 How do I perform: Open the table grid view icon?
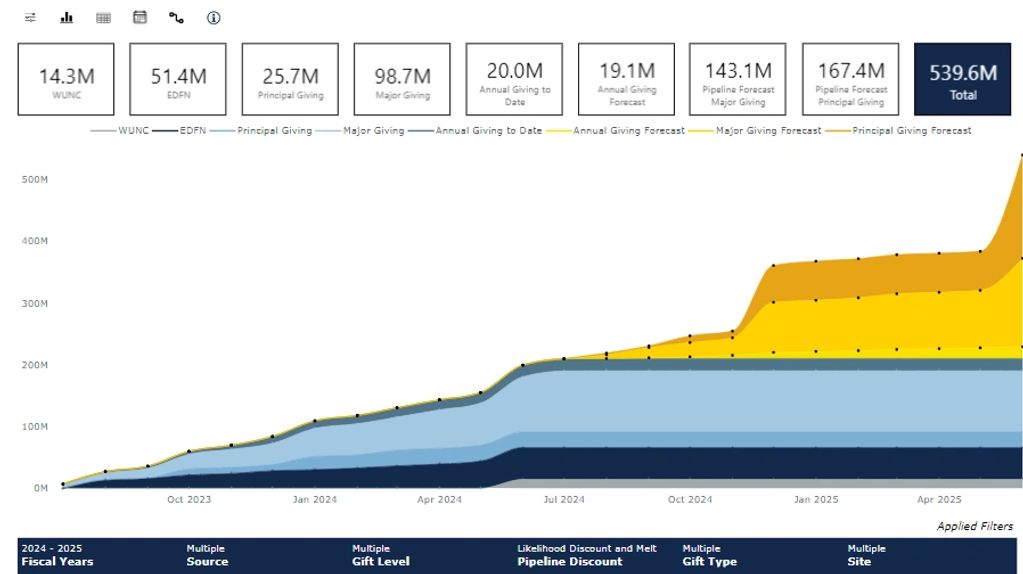click(103, 18)
